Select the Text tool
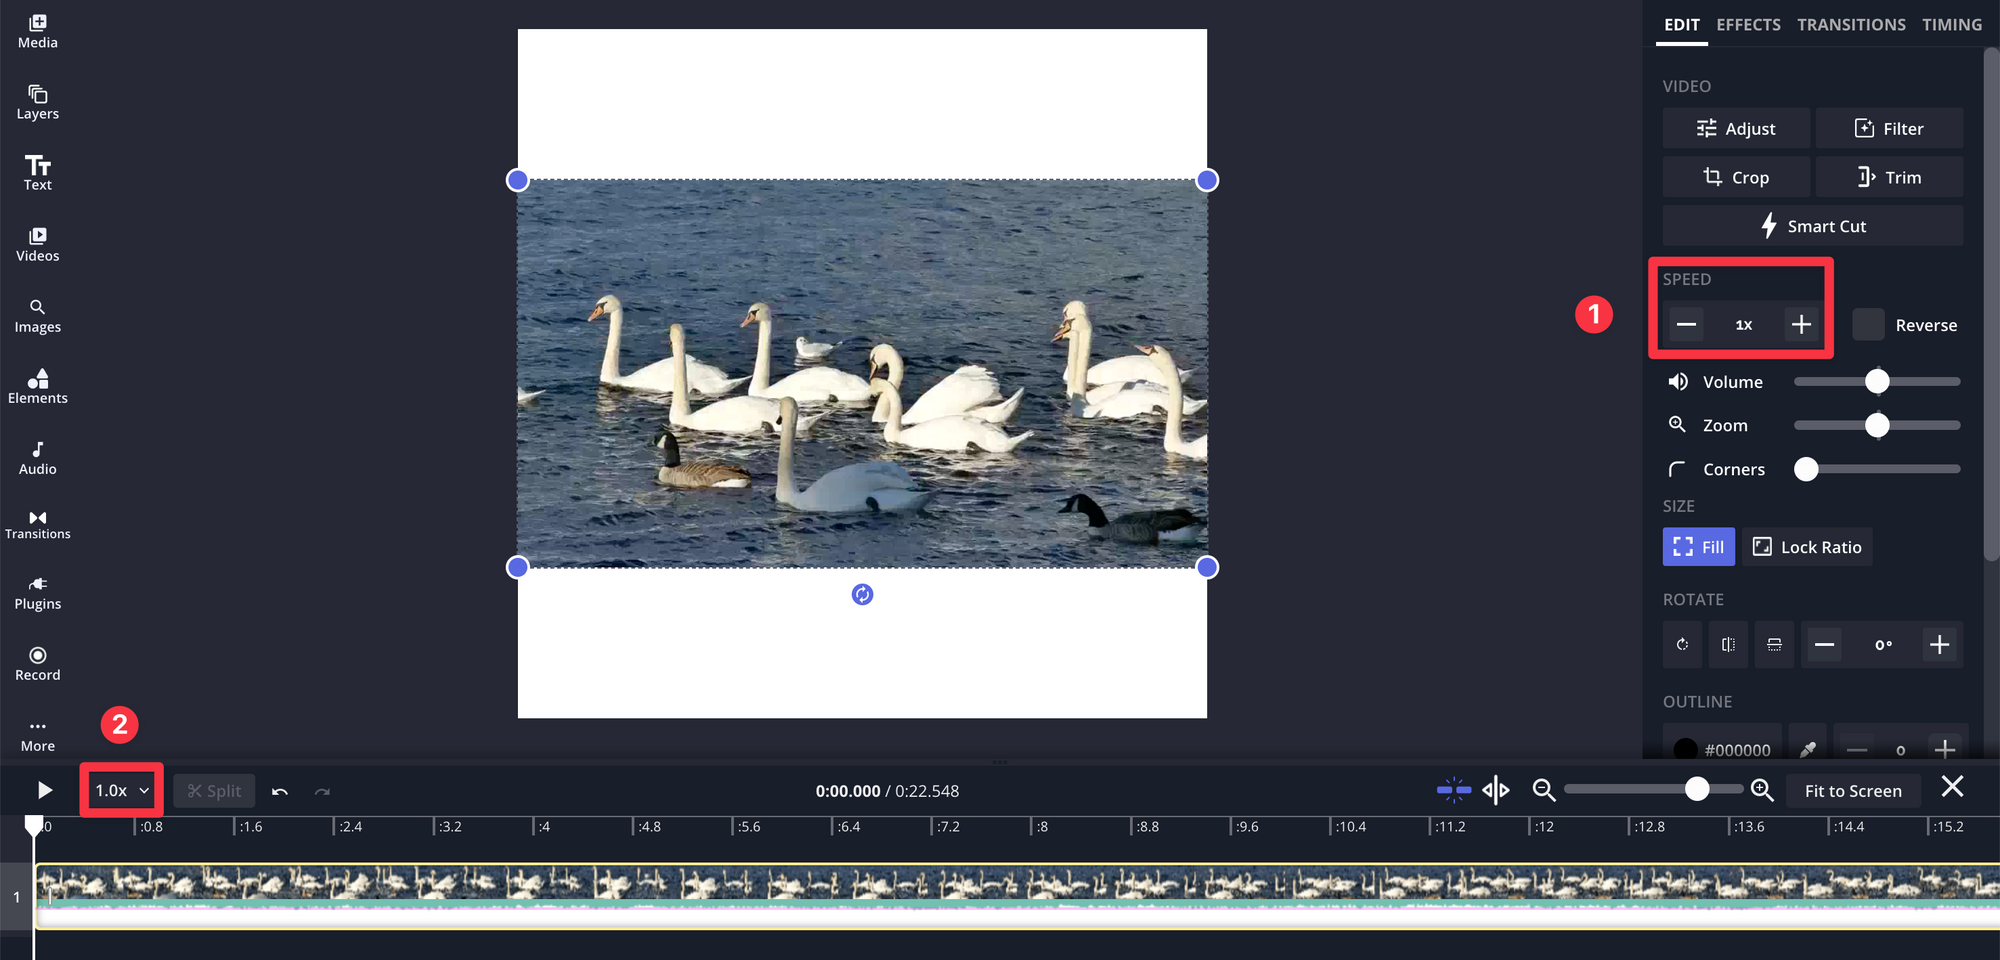2000x960 pixels. point(37,173)
